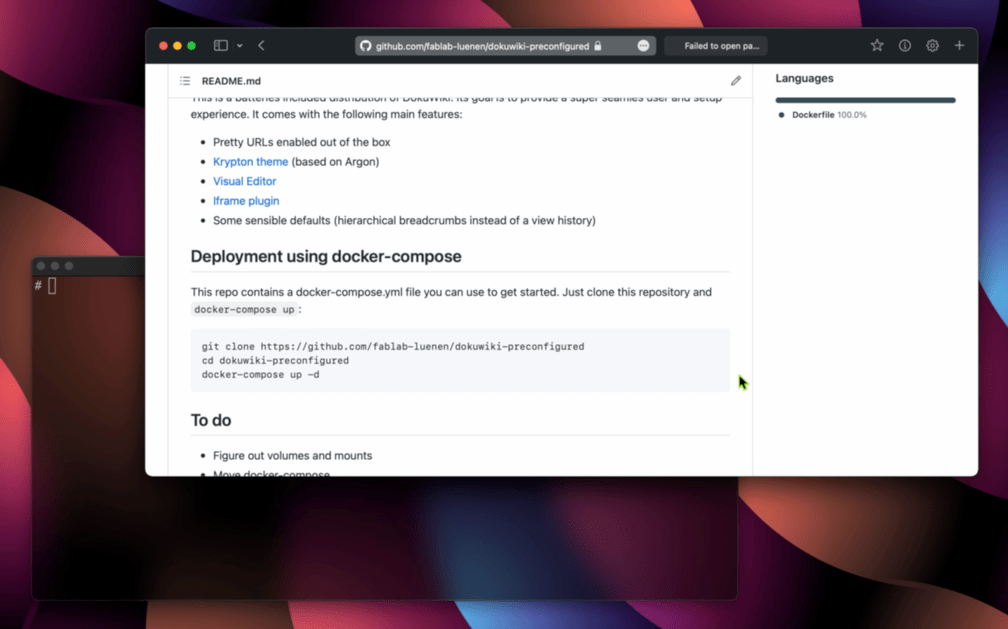Click the Dockerfile color dot
The height and width of the screenshot is (629, 1008).
click(781, 115)
